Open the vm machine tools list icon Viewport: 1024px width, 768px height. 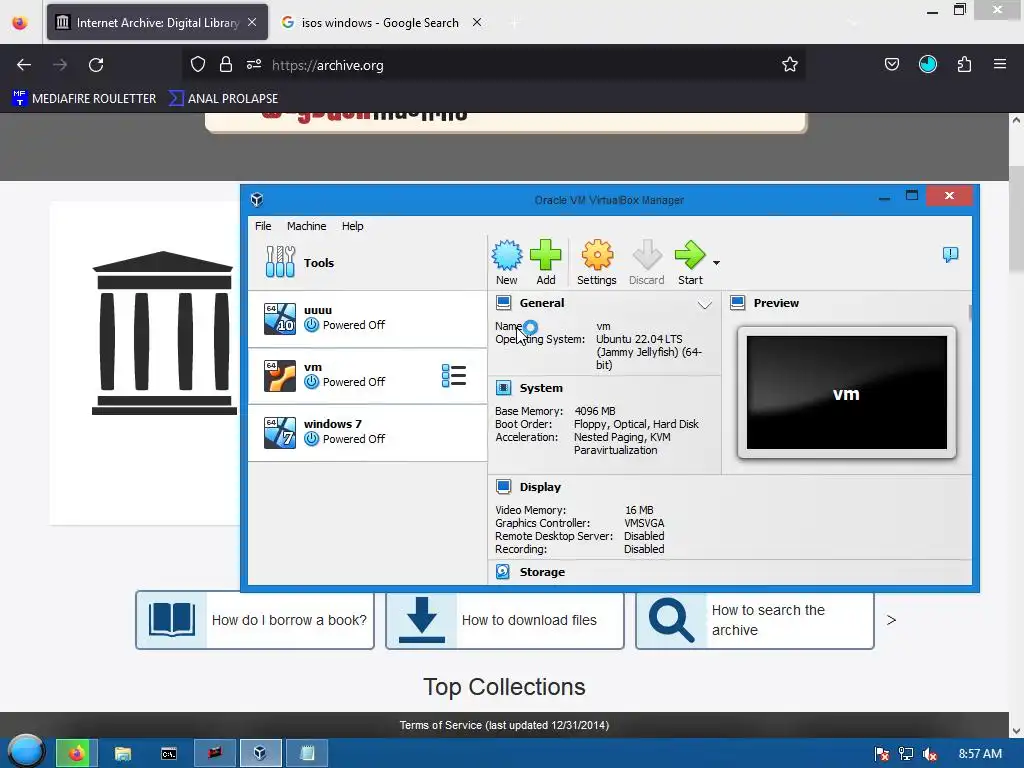[454, 376]
